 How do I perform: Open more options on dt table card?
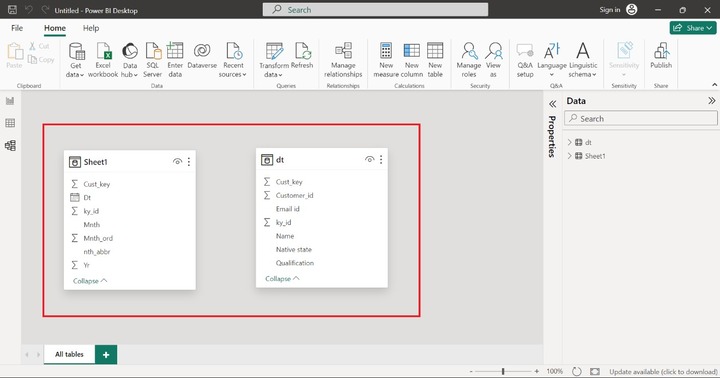click(381, 159)
